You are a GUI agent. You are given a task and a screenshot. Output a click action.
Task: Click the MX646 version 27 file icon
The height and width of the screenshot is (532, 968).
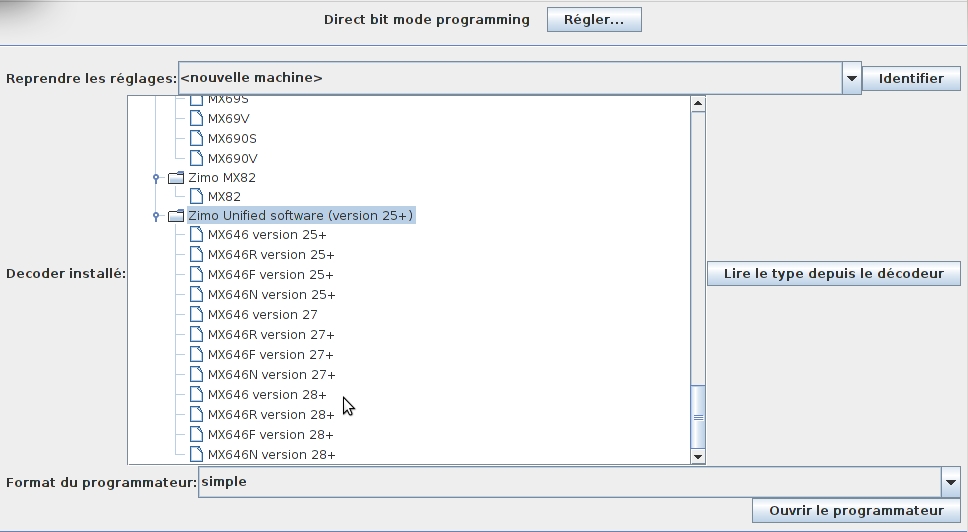pos(196,314)
